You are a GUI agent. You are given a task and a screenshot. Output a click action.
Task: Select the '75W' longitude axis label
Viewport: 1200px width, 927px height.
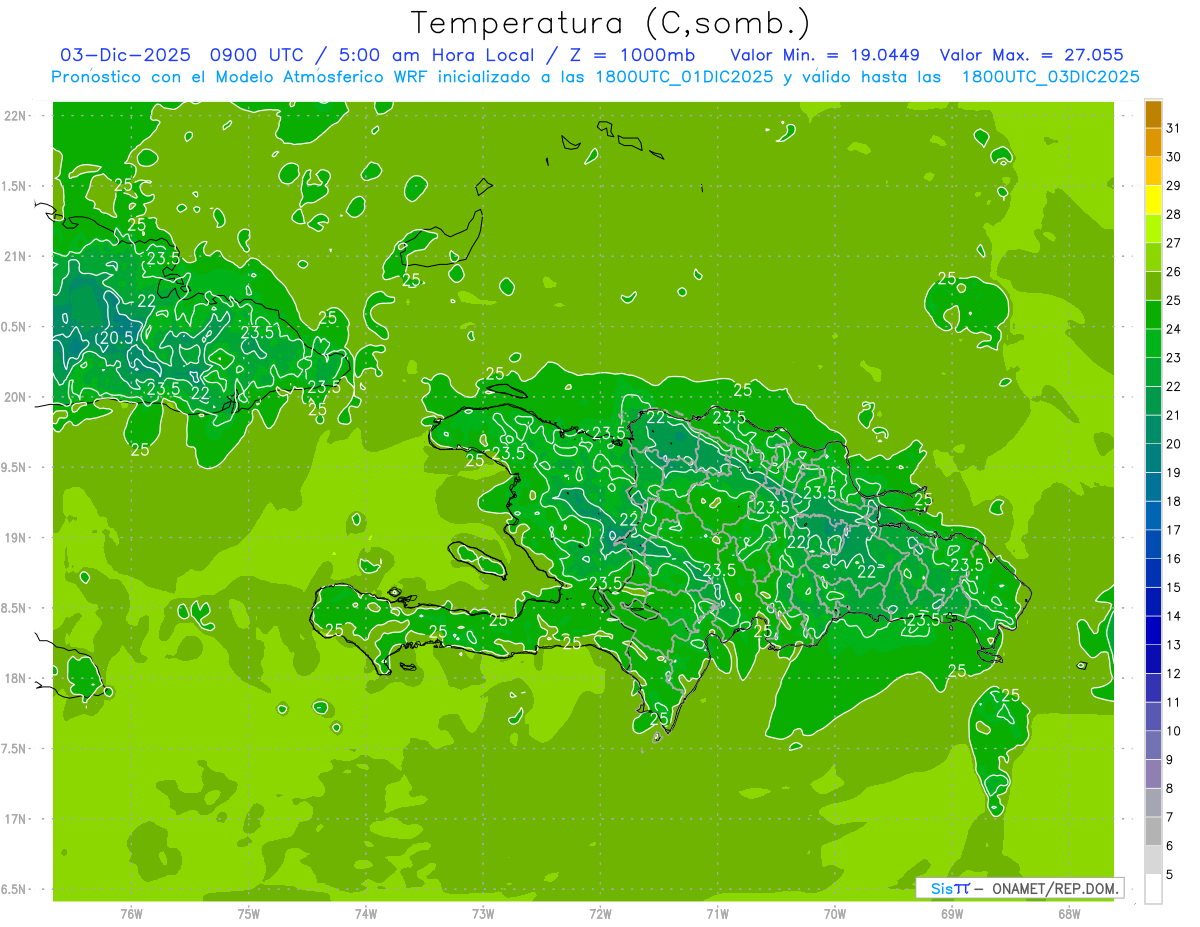248,913
